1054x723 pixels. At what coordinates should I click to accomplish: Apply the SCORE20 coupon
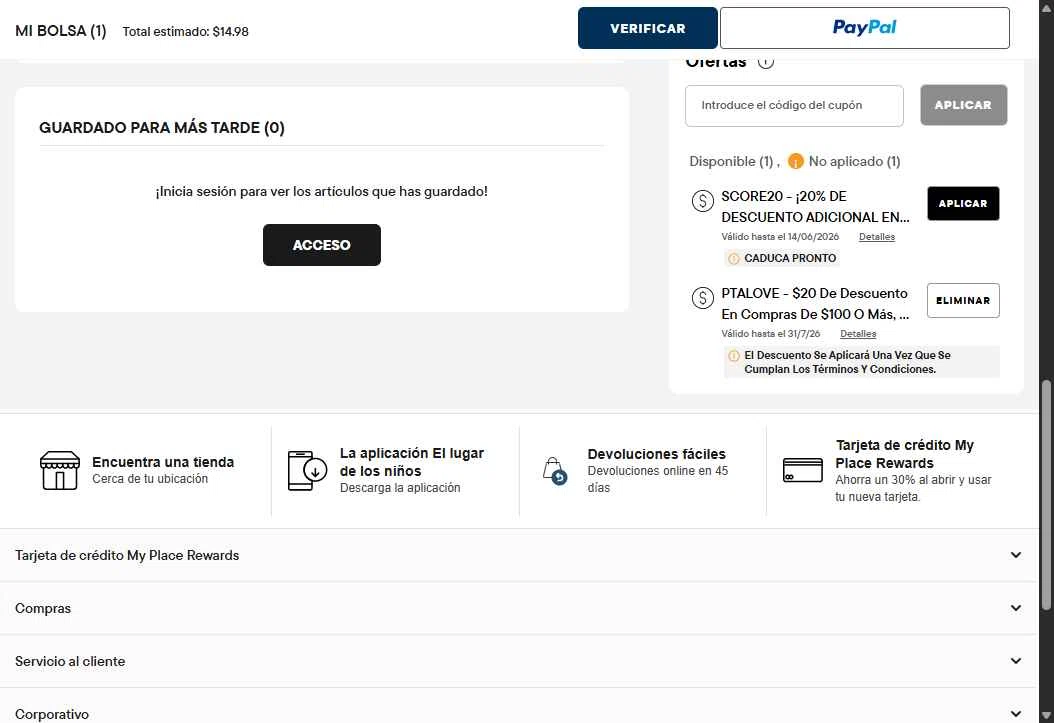[x=963, y=204]
